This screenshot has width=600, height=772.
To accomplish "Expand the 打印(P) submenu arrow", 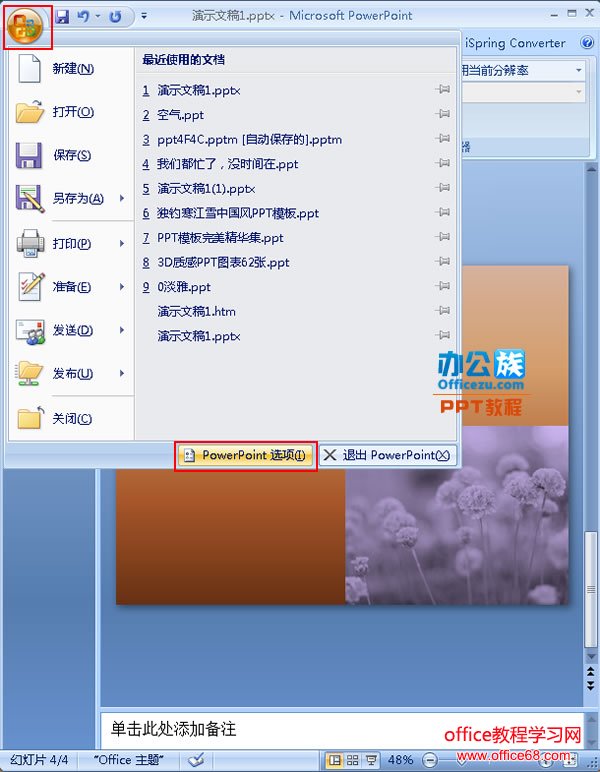I will coord(122,243).
